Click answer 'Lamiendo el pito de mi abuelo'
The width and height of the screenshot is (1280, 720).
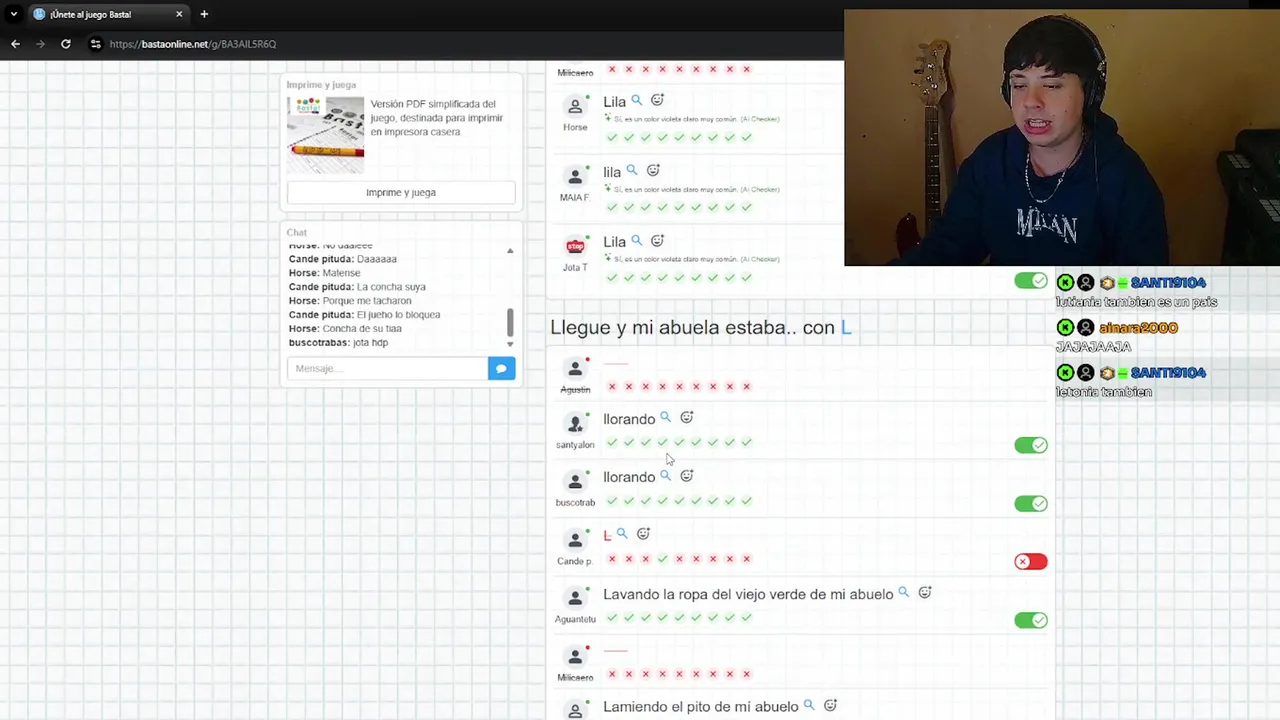pyautogui.click(x=701, y=707)
